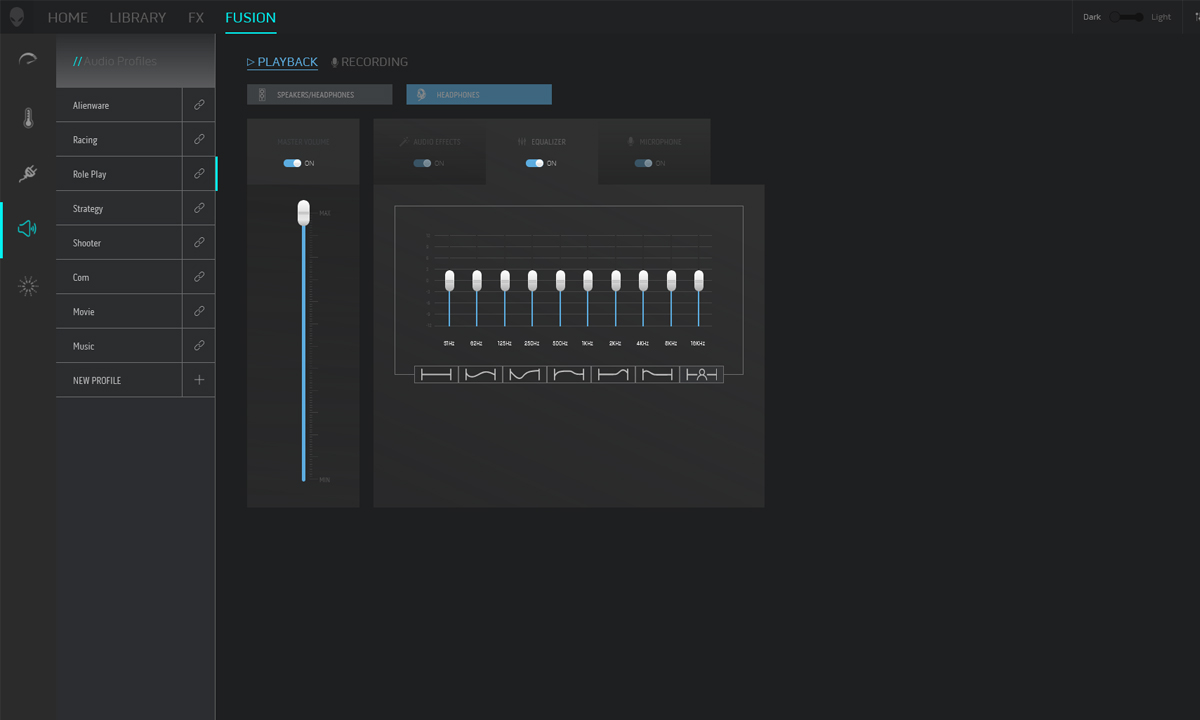Select the Shooter audio profile
1200x720 pixels.
click(119, 243)
